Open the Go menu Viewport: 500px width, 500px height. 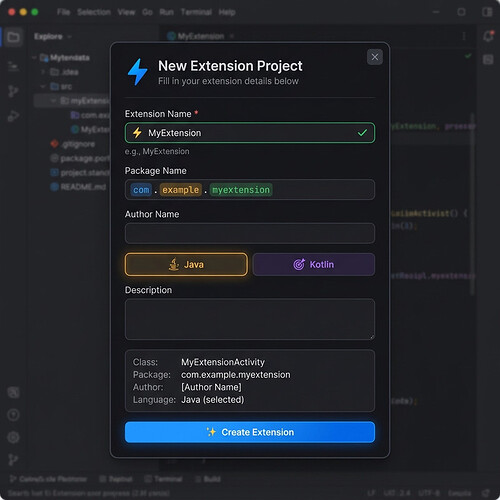(x=147, y=12)
